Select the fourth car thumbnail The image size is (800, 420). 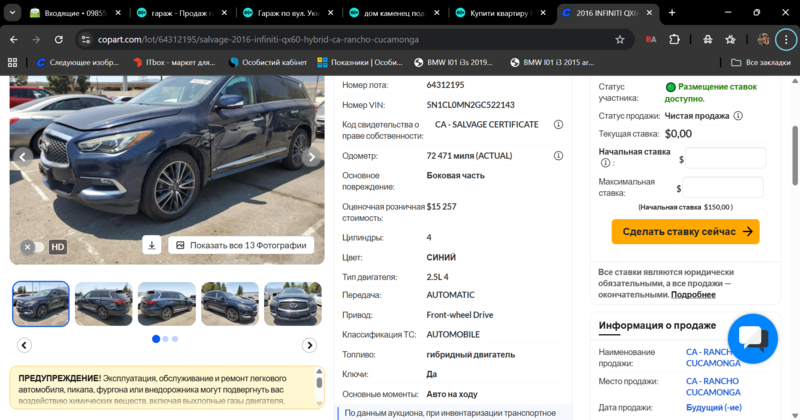(x=230, y=304)
